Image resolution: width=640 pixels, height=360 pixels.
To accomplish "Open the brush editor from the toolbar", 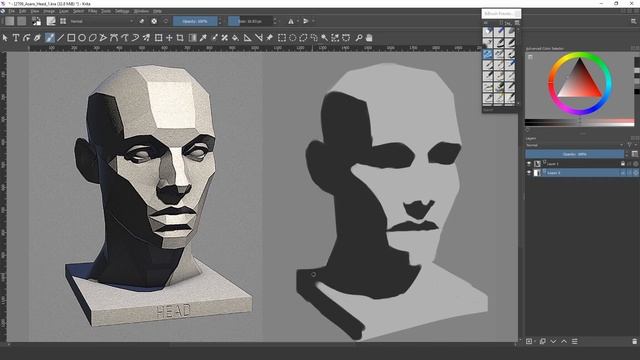I will point(51,21).
